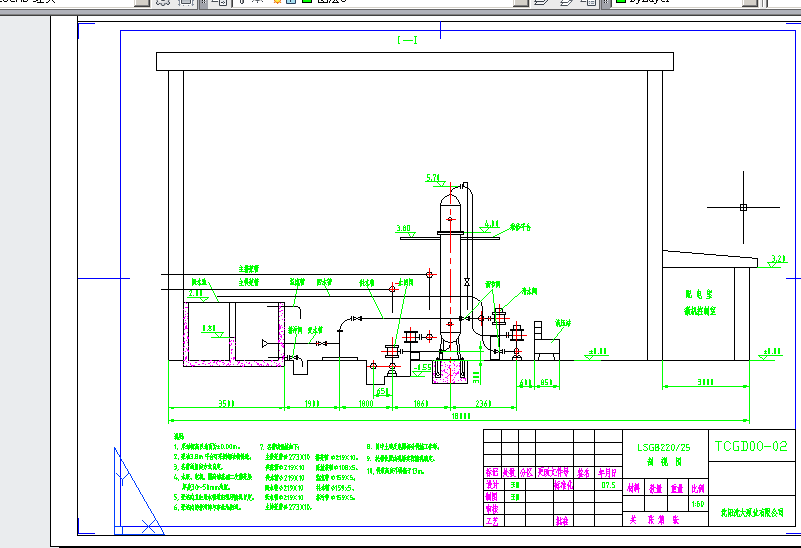Viewport: 801px width, 548px height.
Task: Pick the 1:60 scale value in title block
Action: click(x=697, y=504)
